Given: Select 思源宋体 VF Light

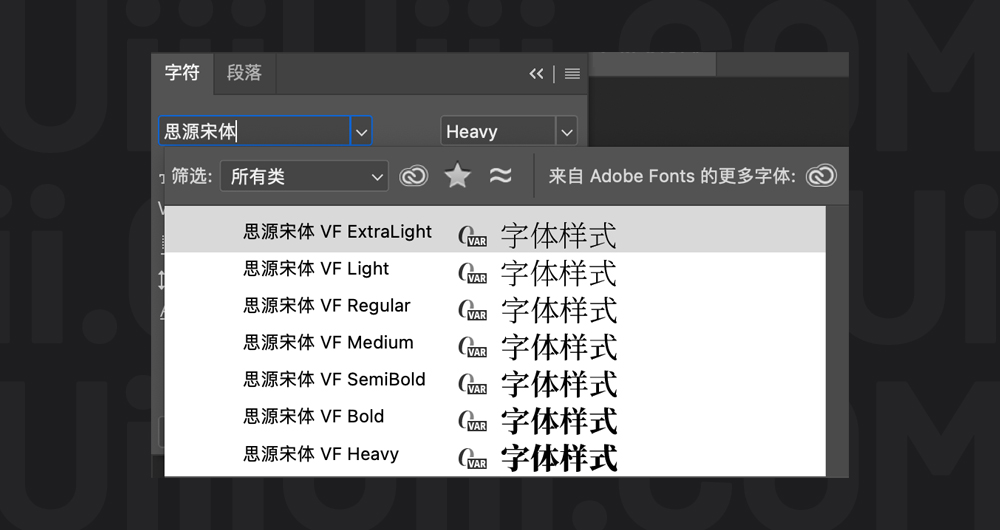Looking at the screenshot, I should [495, 270].
